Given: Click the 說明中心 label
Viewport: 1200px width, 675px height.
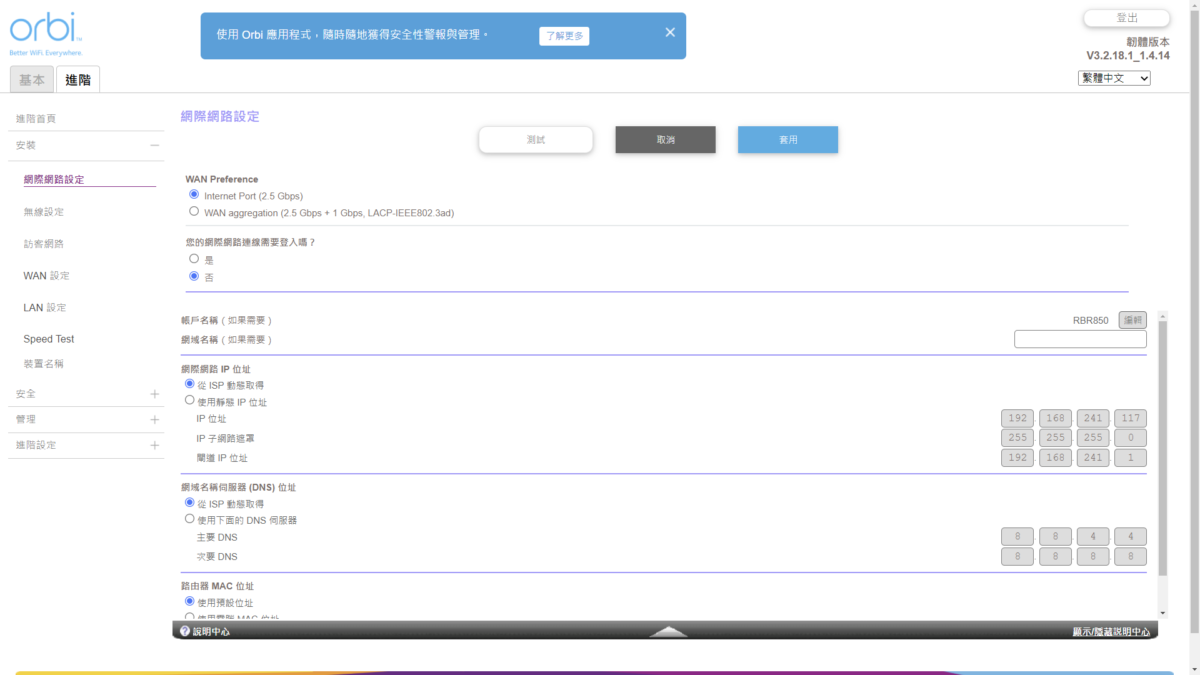Looking at the screenshot, I should pyautogui.click(x=211, y=632).
